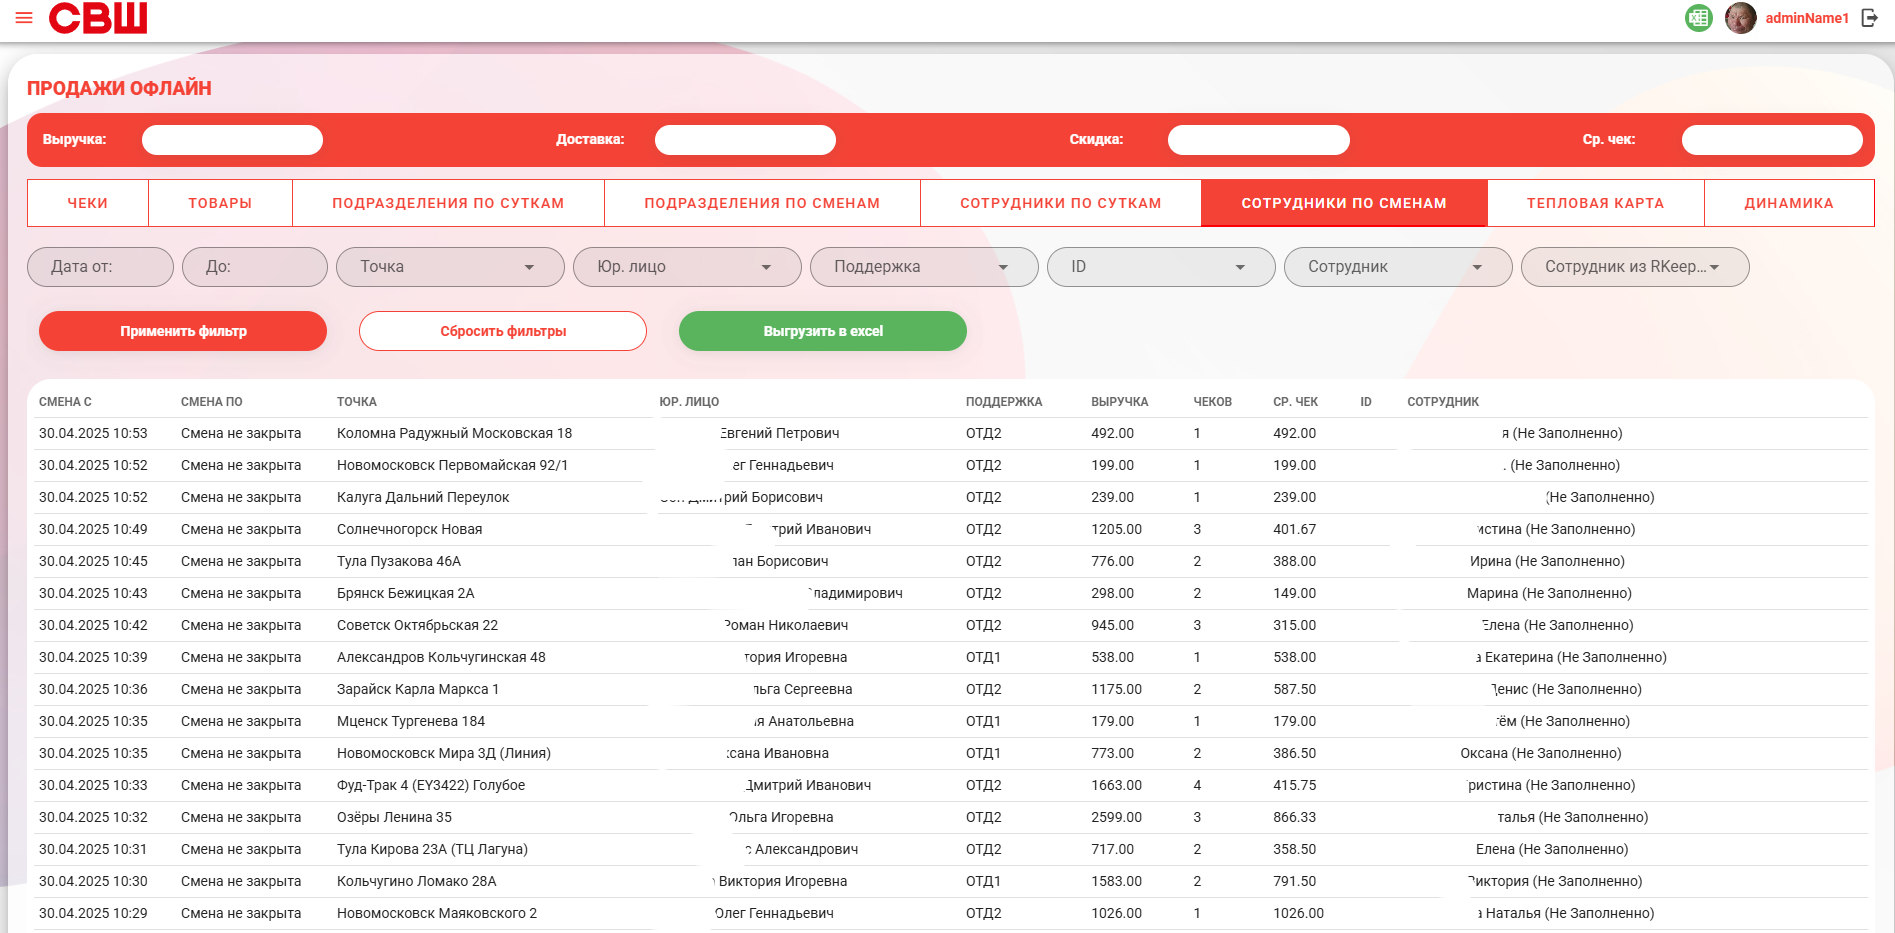Select Мценск Тургенева 184 cell
The height and width of the screenshot is (933, 1895).
point(411,721)
